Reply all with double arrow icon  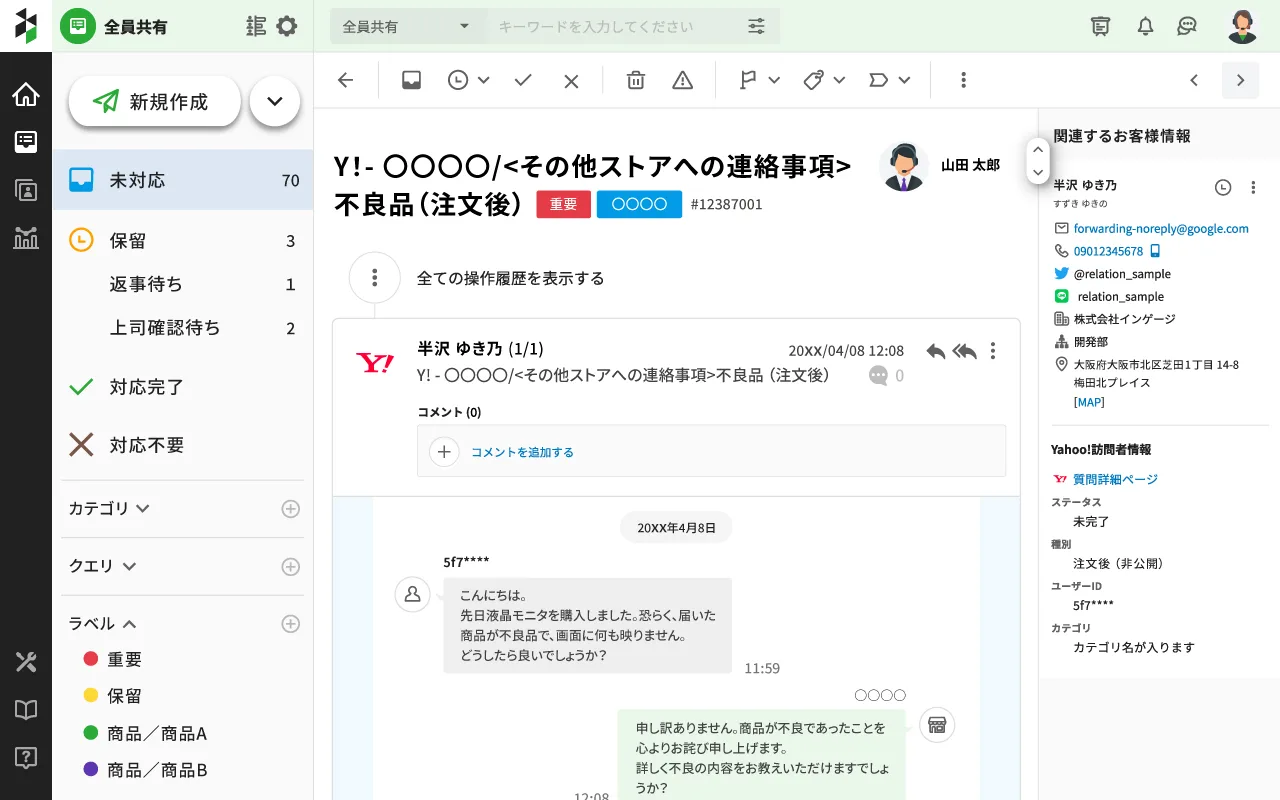click(964, 351)
